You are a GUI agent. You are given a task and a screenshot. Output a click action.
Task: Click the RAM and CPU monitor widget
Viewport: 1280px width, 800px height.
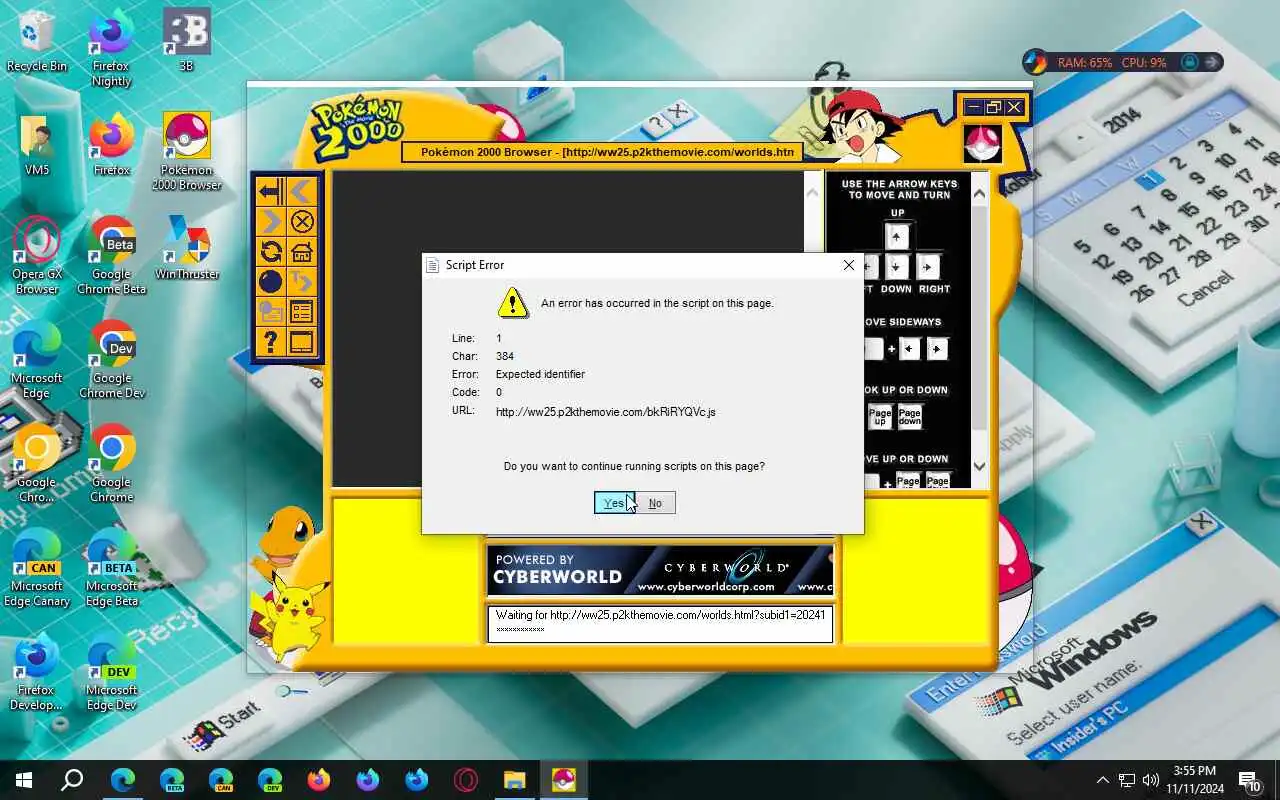point(1122,62)
